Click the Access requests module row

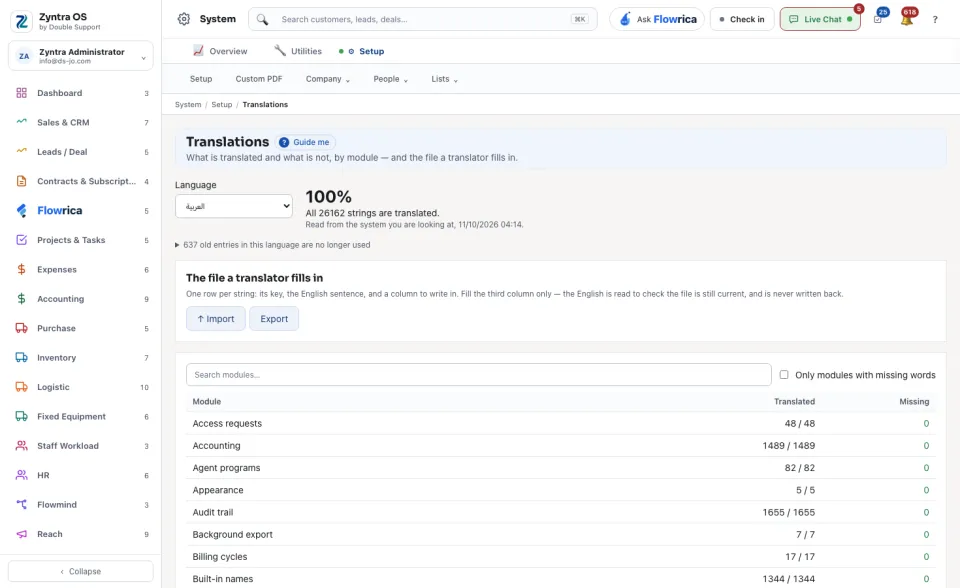(x=561, y=423)
